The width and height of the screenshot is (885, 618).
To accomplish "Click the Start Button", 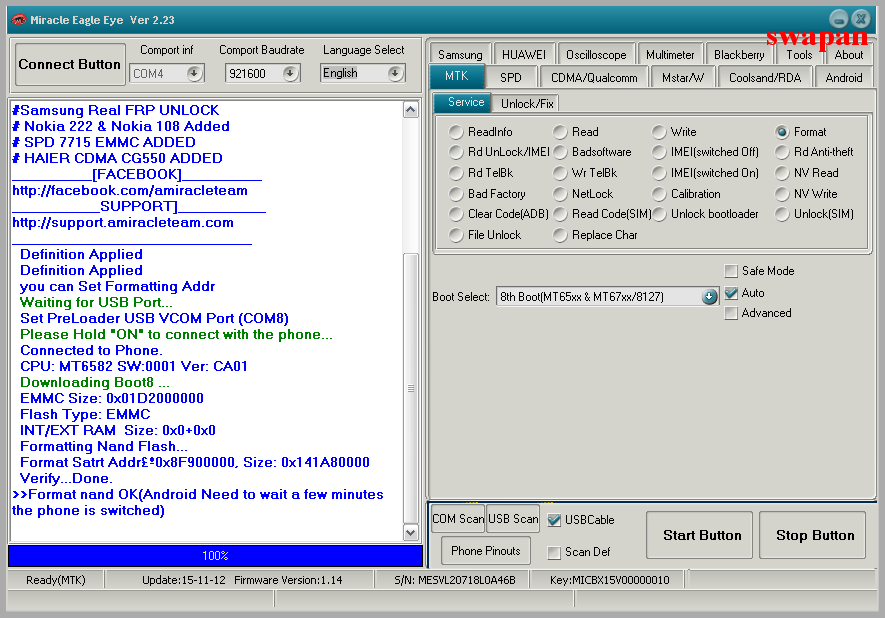I will tap(699, 535).
